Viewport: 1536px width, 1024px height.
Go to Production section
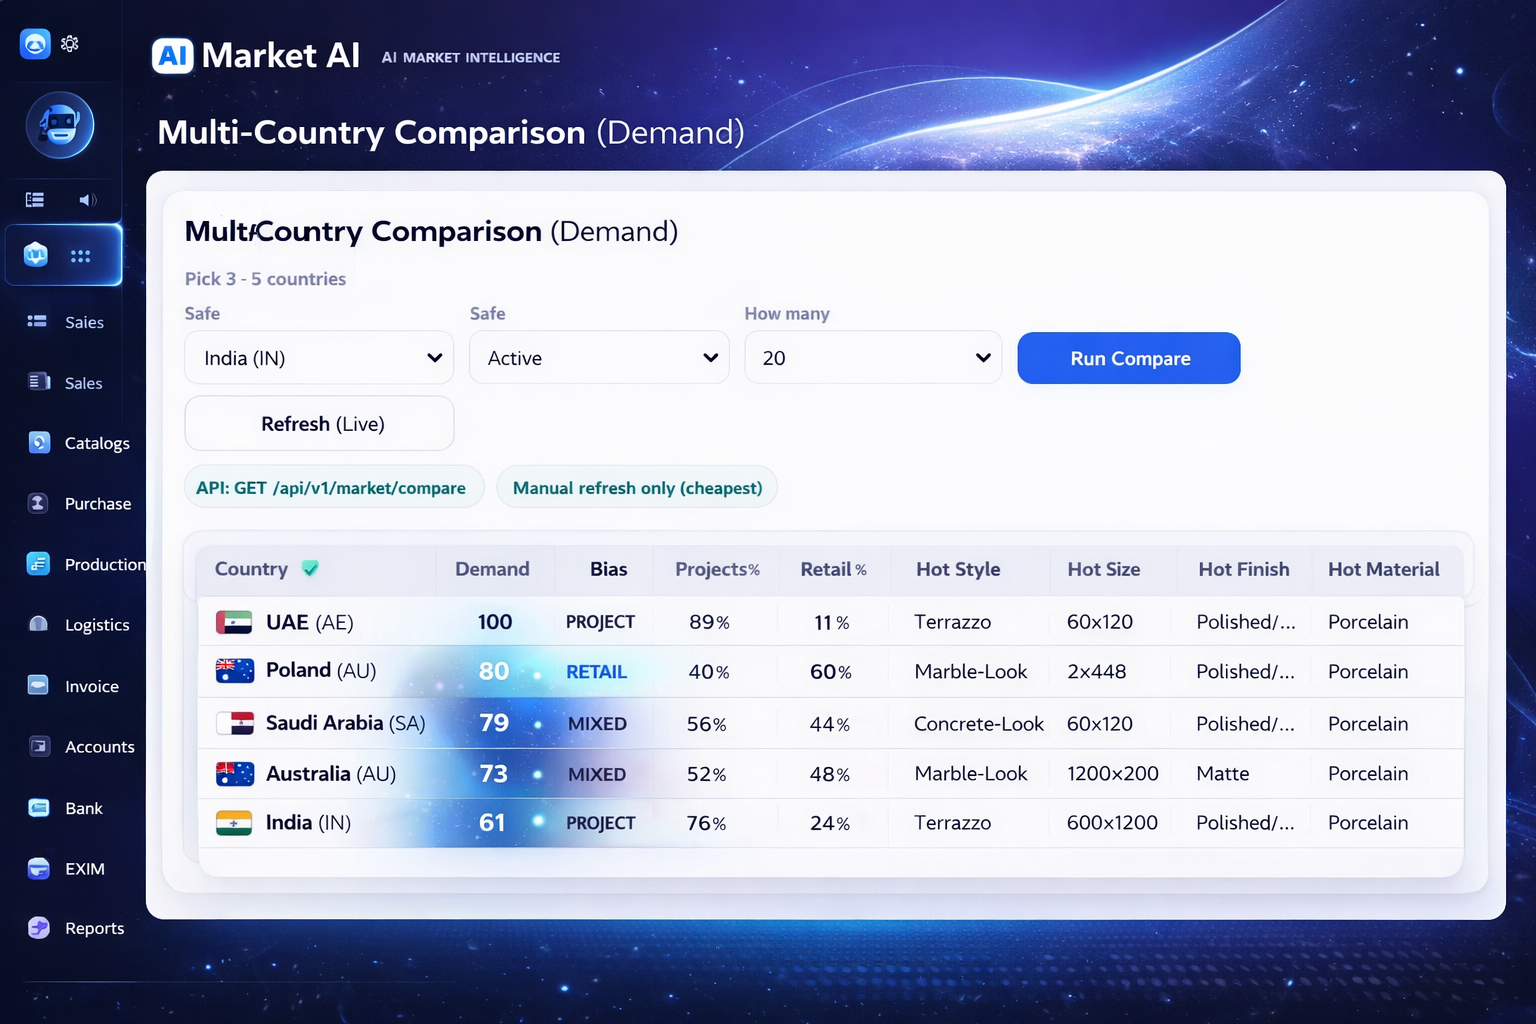pyautogui.click(x=105, y=564)
